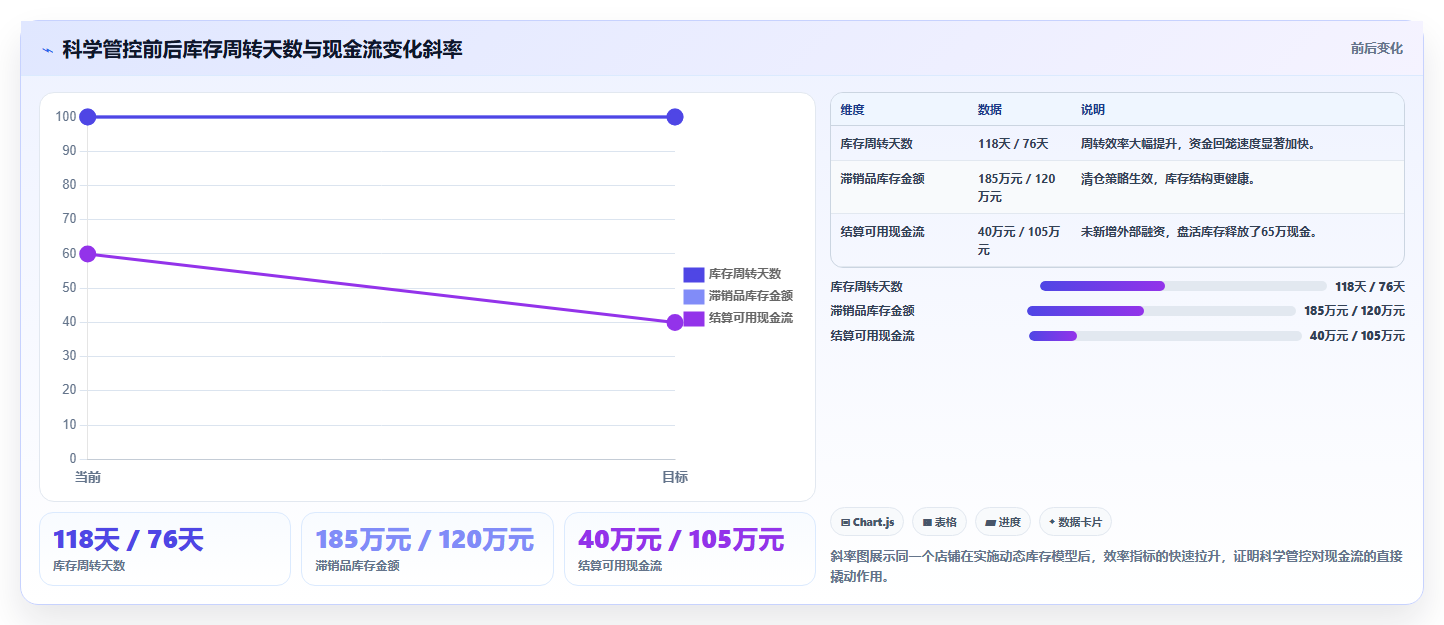Toggle the 结算可用现金流 legend entry in the chart

[738, 318]
